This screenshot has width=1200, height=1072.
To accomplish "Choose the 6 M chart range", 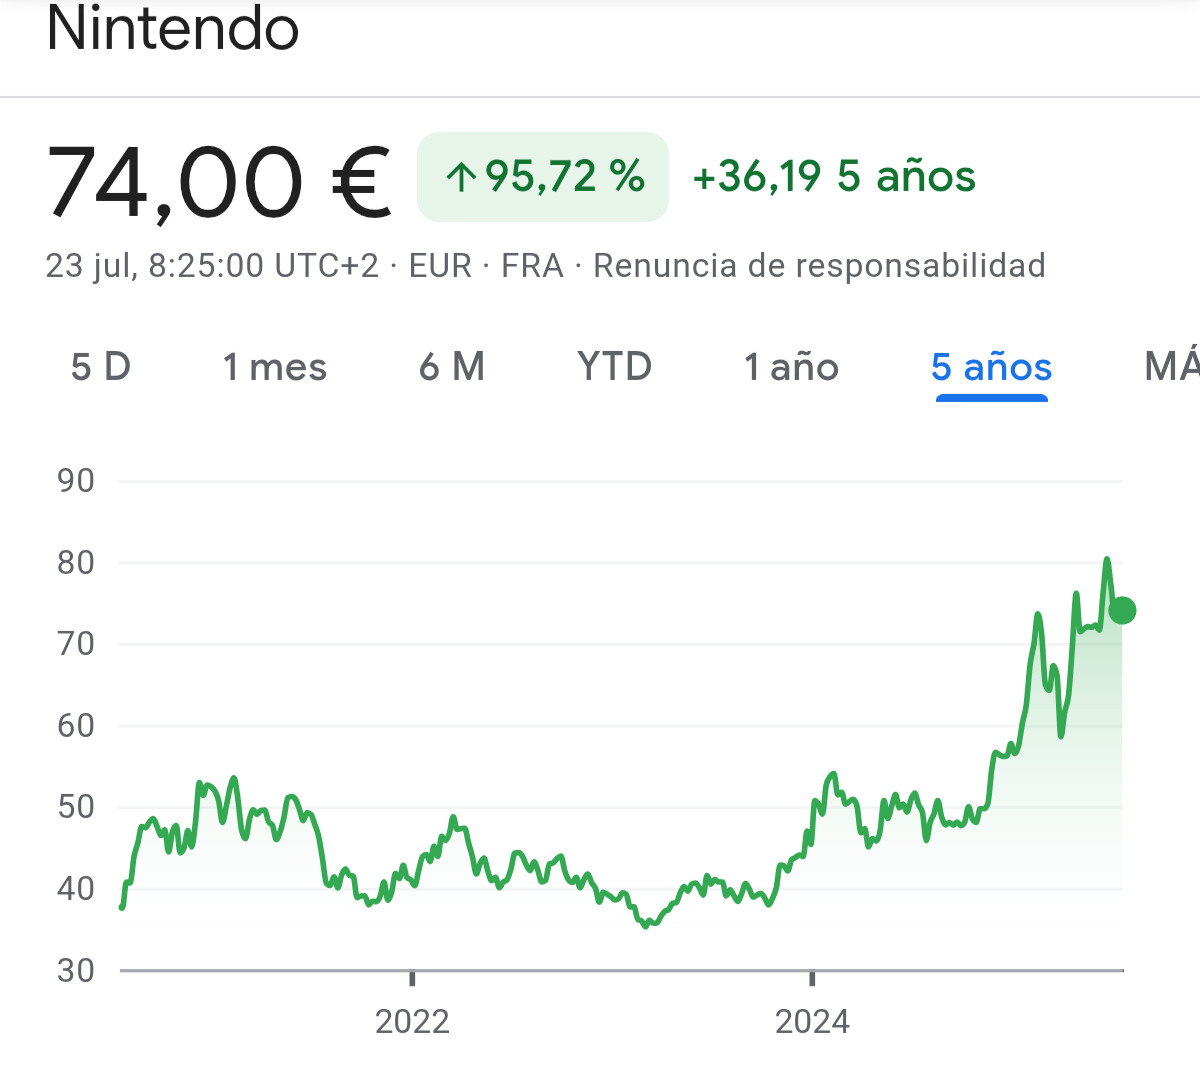I will (x=452, y=367).
